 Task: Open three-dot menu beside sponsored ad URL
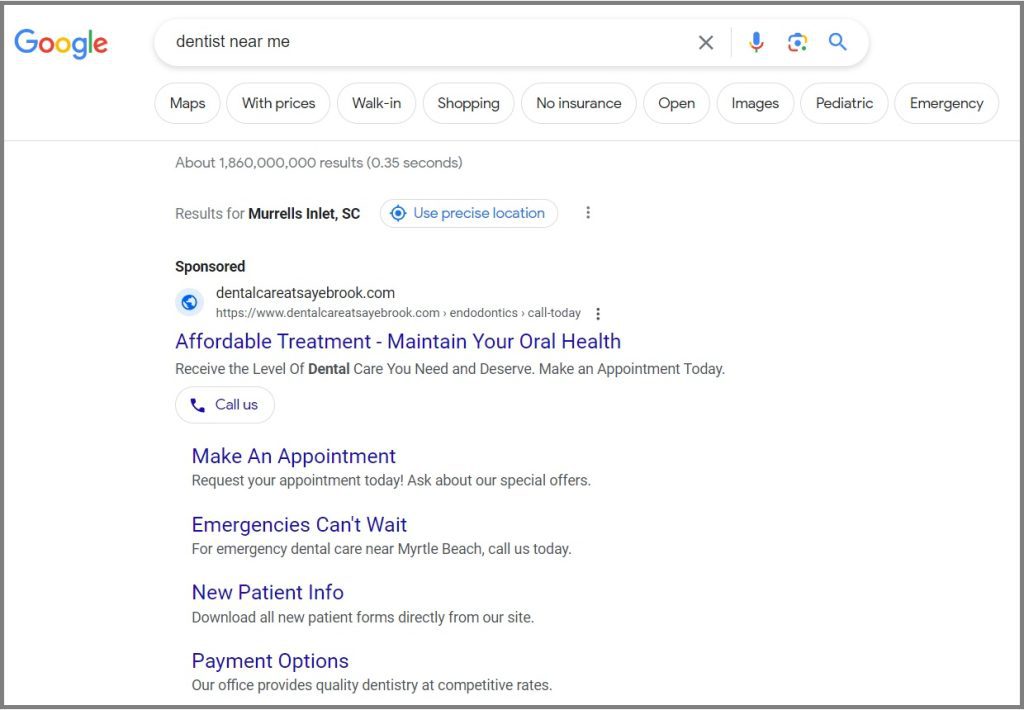[598, 314]
